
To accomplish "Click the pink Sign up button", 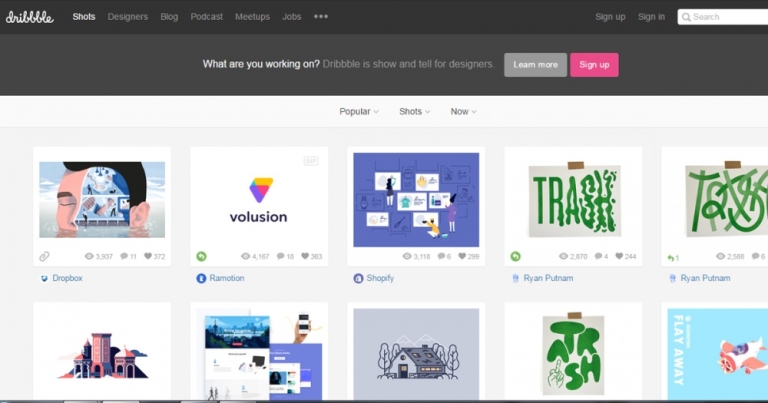I will [x=594, y=65].
